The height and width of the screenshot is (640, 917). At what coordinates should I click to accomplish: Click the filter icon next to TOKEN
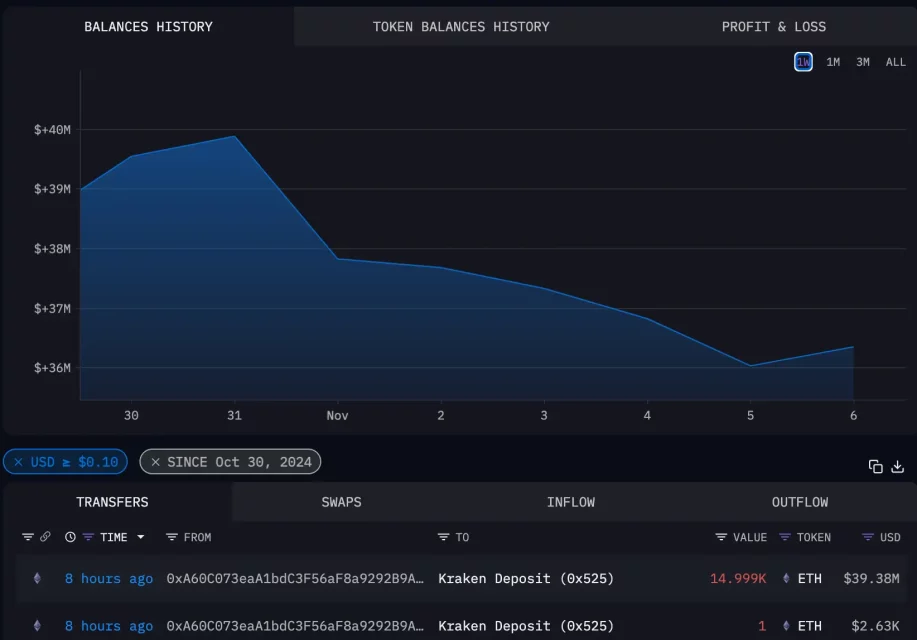tap(785, 537)
